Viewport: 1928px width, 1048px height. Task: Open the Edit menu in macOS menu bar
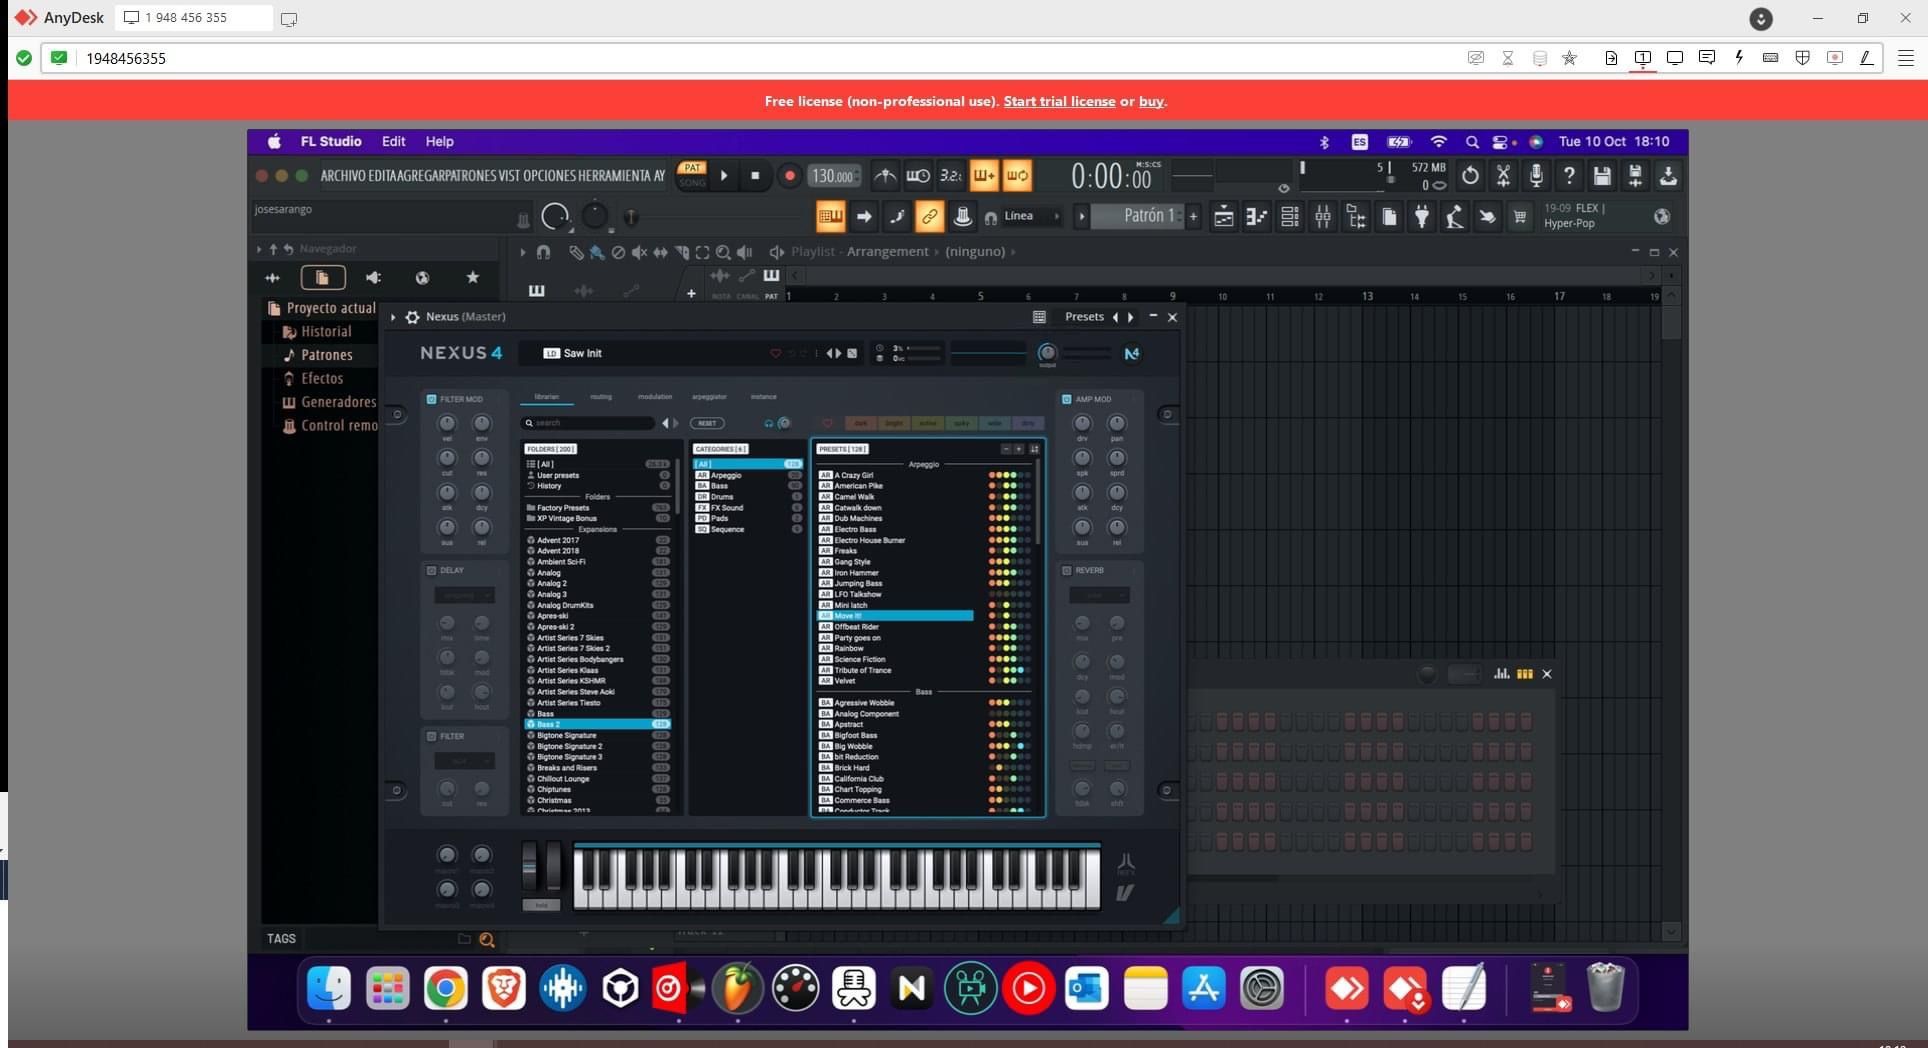[394, 142]
